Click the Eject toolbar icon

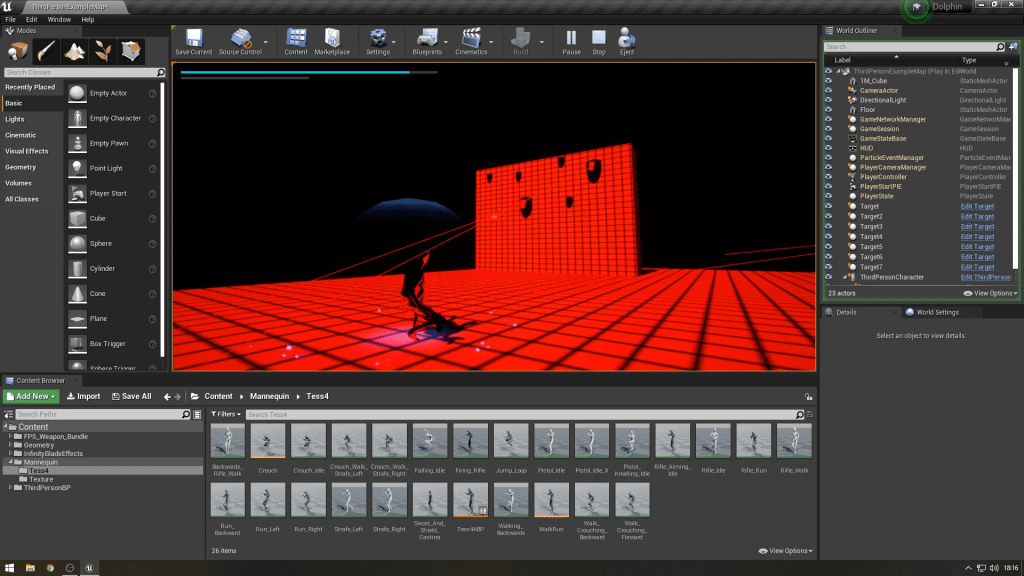(627, 41)
